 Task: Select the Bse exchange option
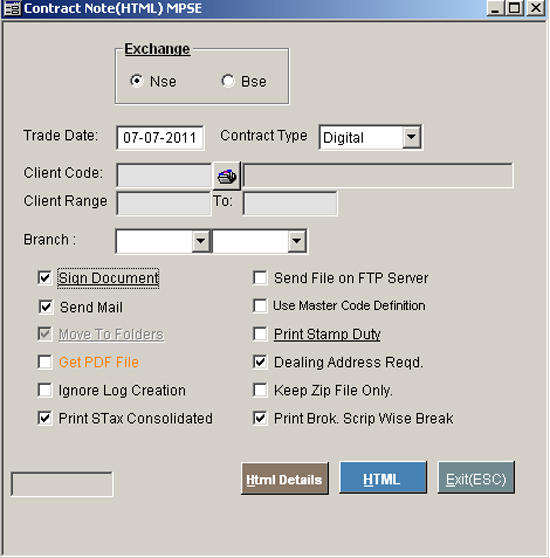pyautogui.click(x=228, y=81)
